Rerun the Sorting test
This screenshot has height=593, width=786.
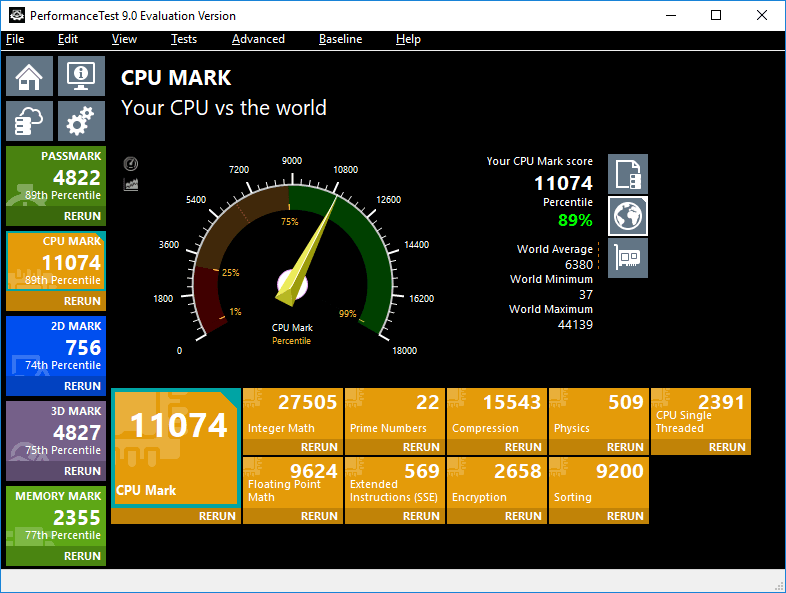(599, 516)
